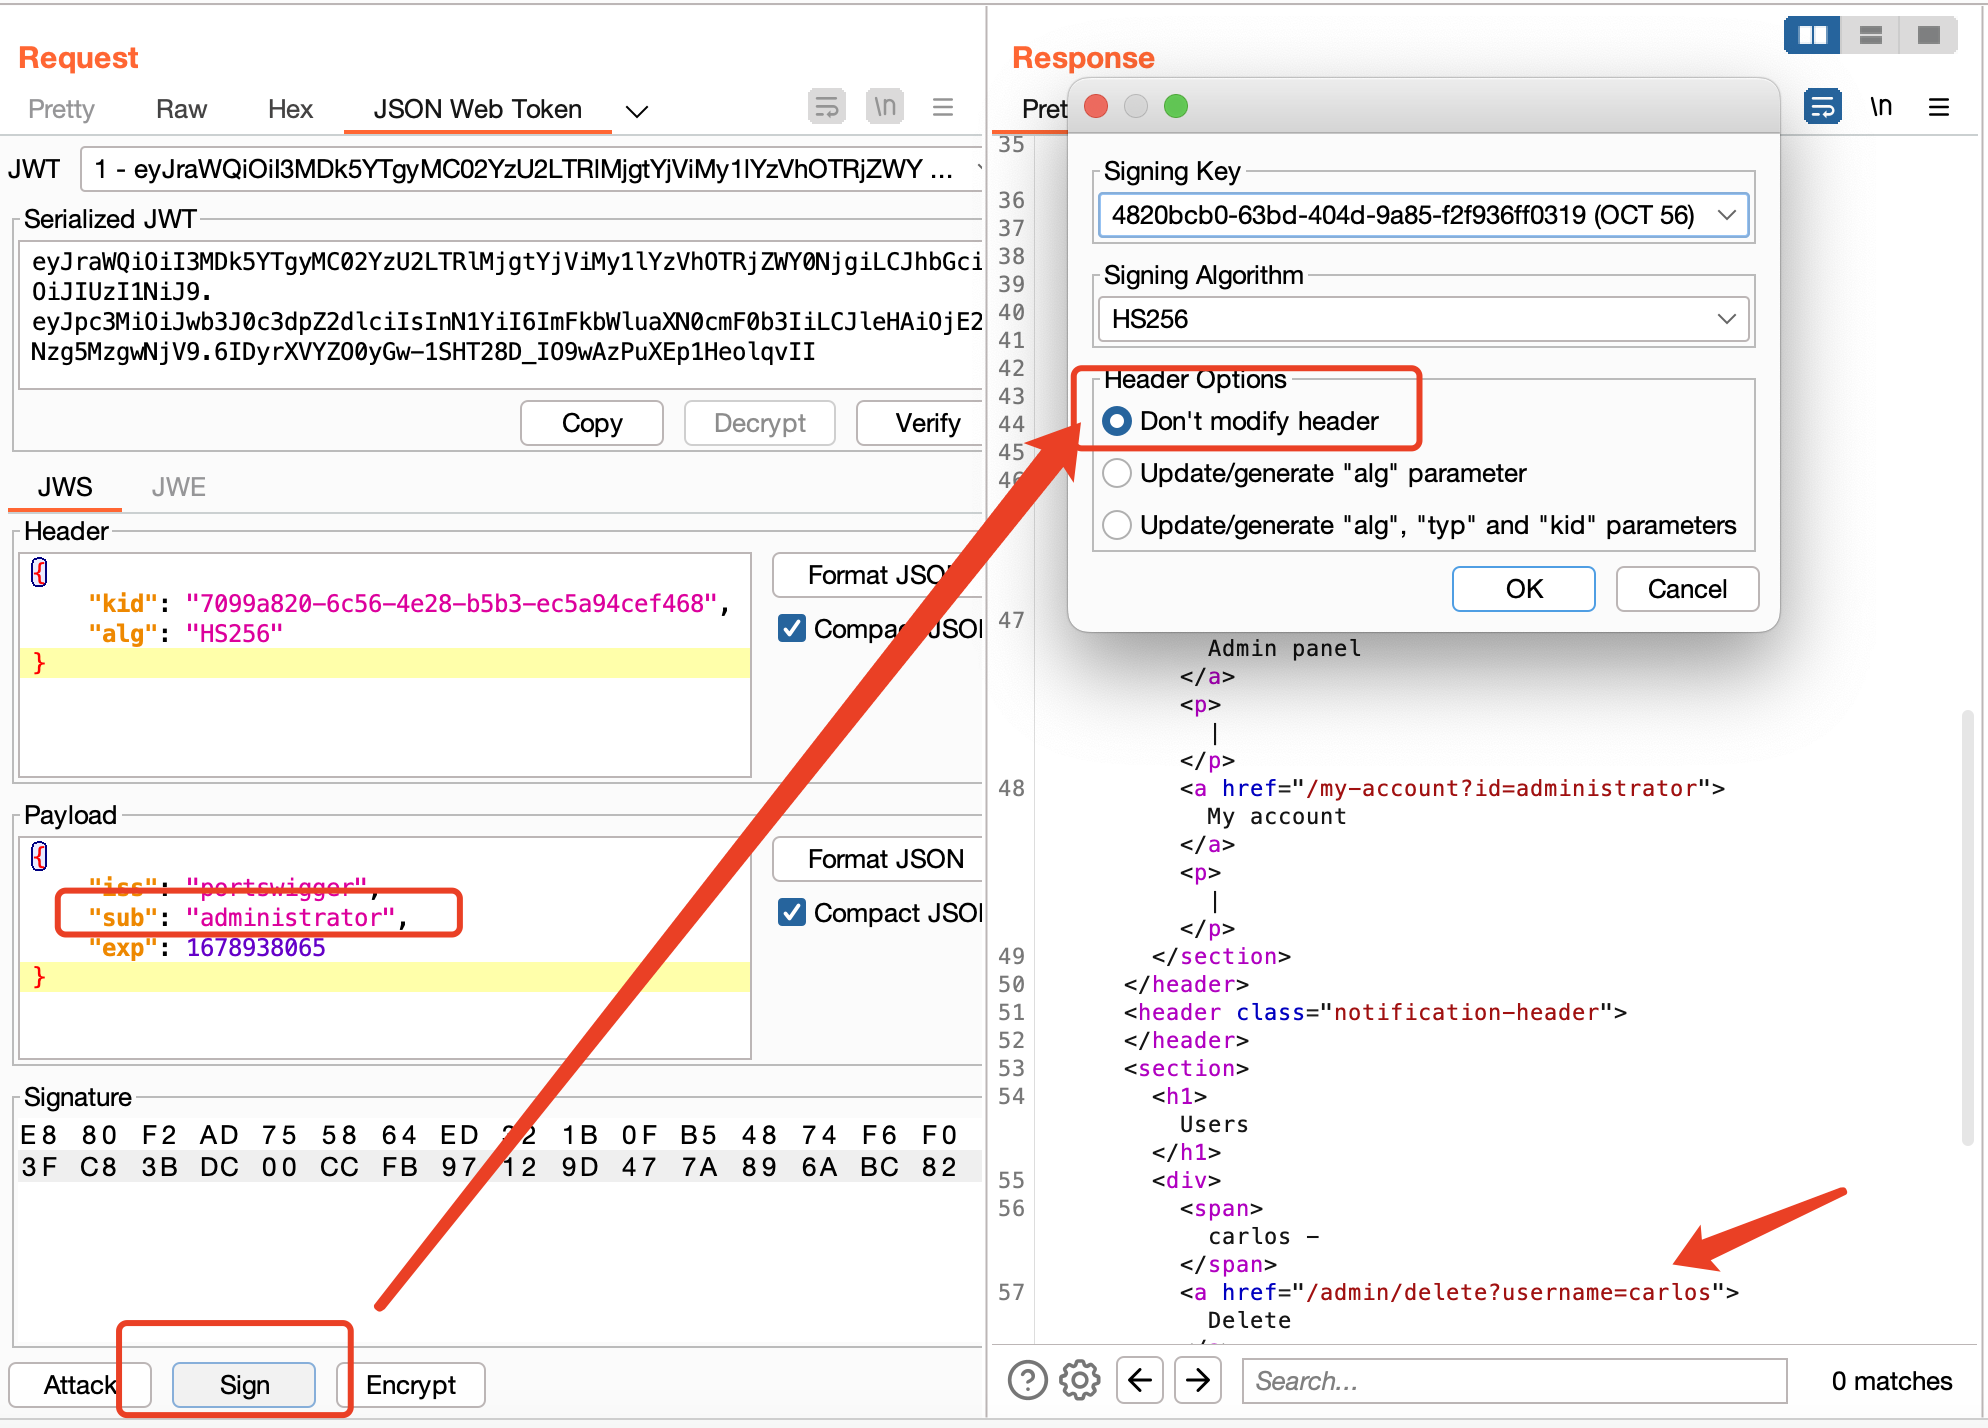Go to previous search match arrow
Screen dimensions: 1988x1428
click(x=1140, y=1381)
